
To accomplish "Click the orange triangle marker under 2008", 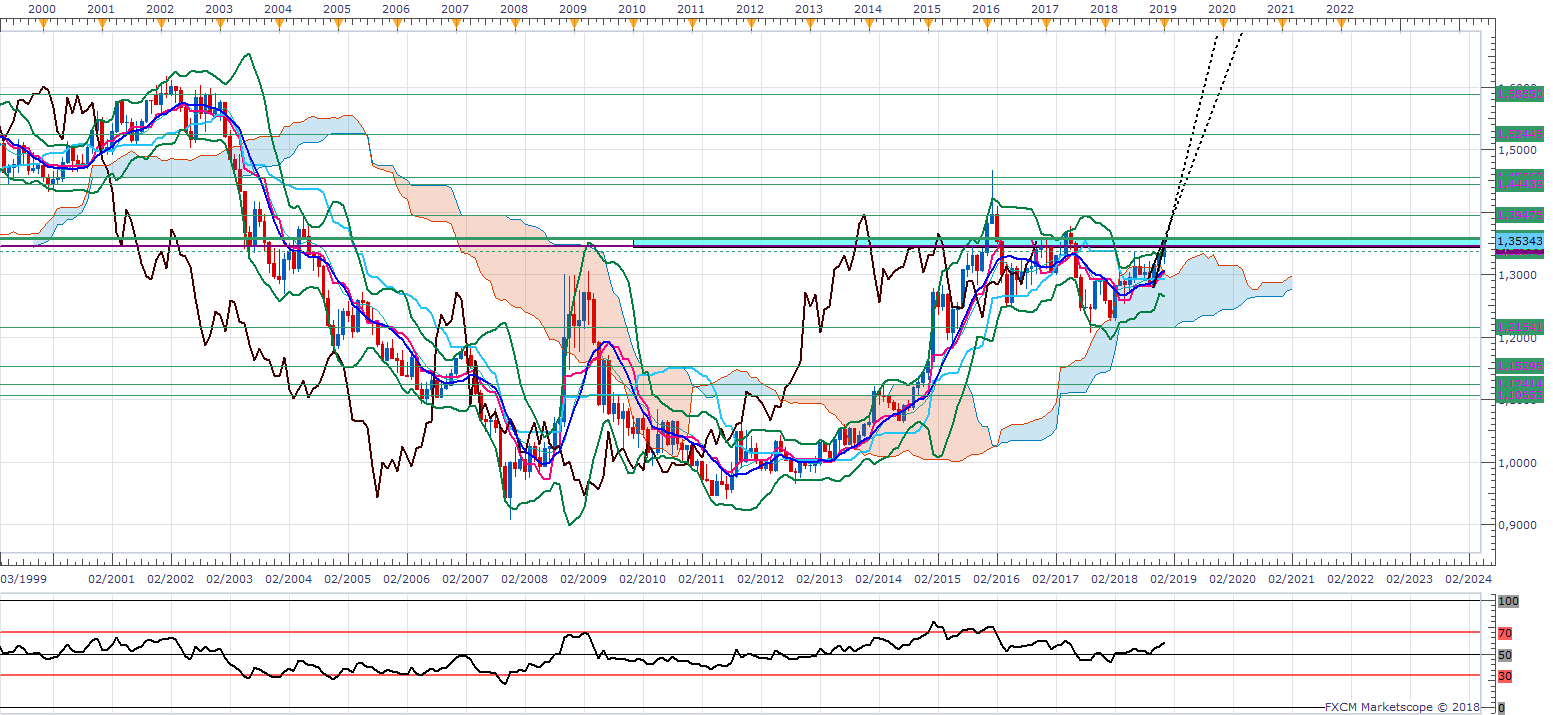I will tap(514, 25).
